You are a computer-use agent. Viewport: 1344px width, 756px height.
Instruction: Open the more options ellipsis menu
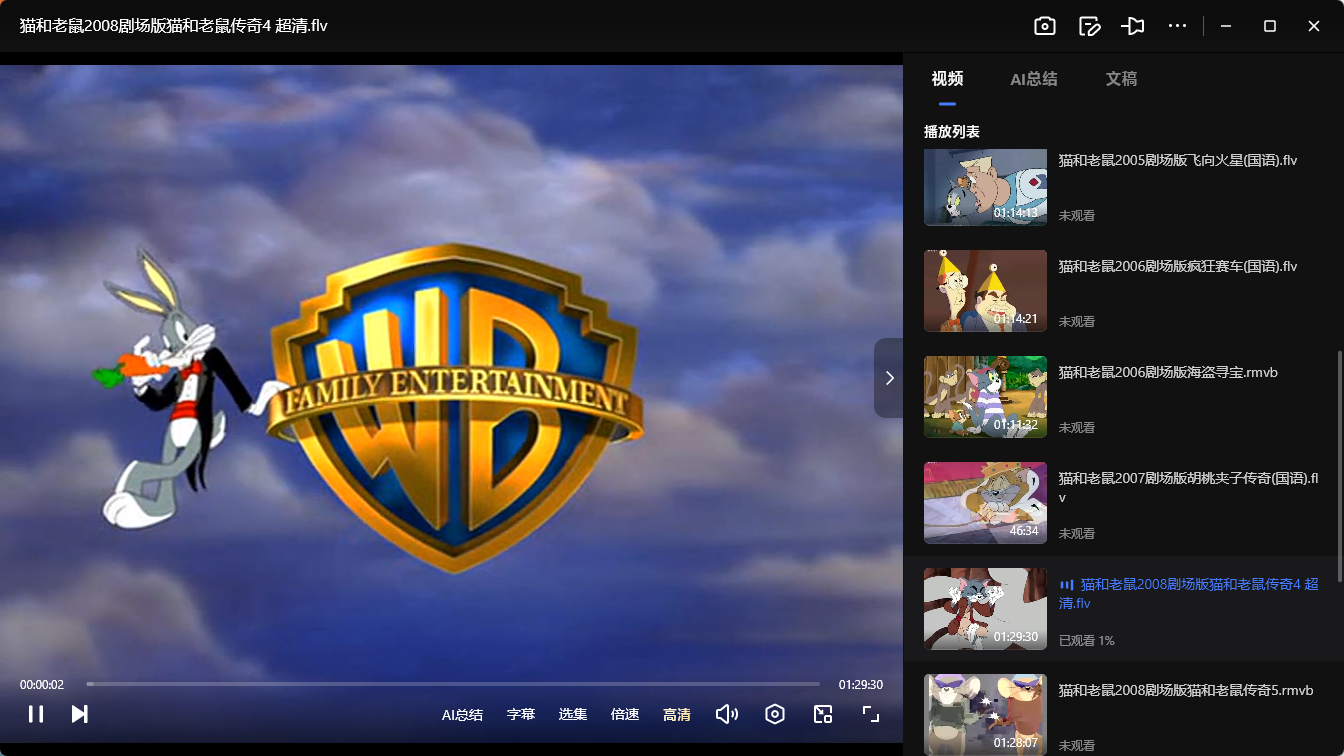tap(1177, 26)
